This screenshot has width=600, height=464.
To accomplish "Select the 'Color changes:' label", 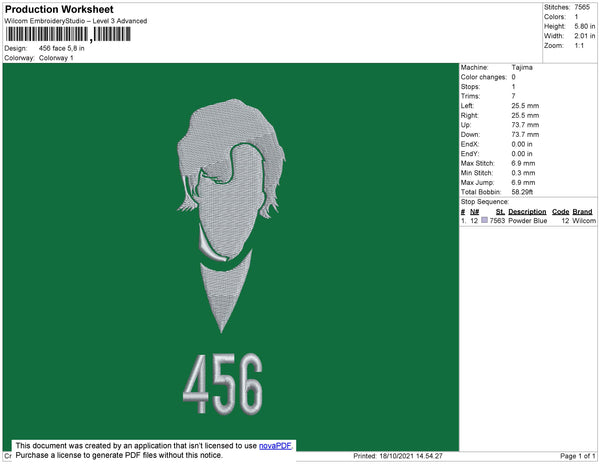I will pos(484,77).
